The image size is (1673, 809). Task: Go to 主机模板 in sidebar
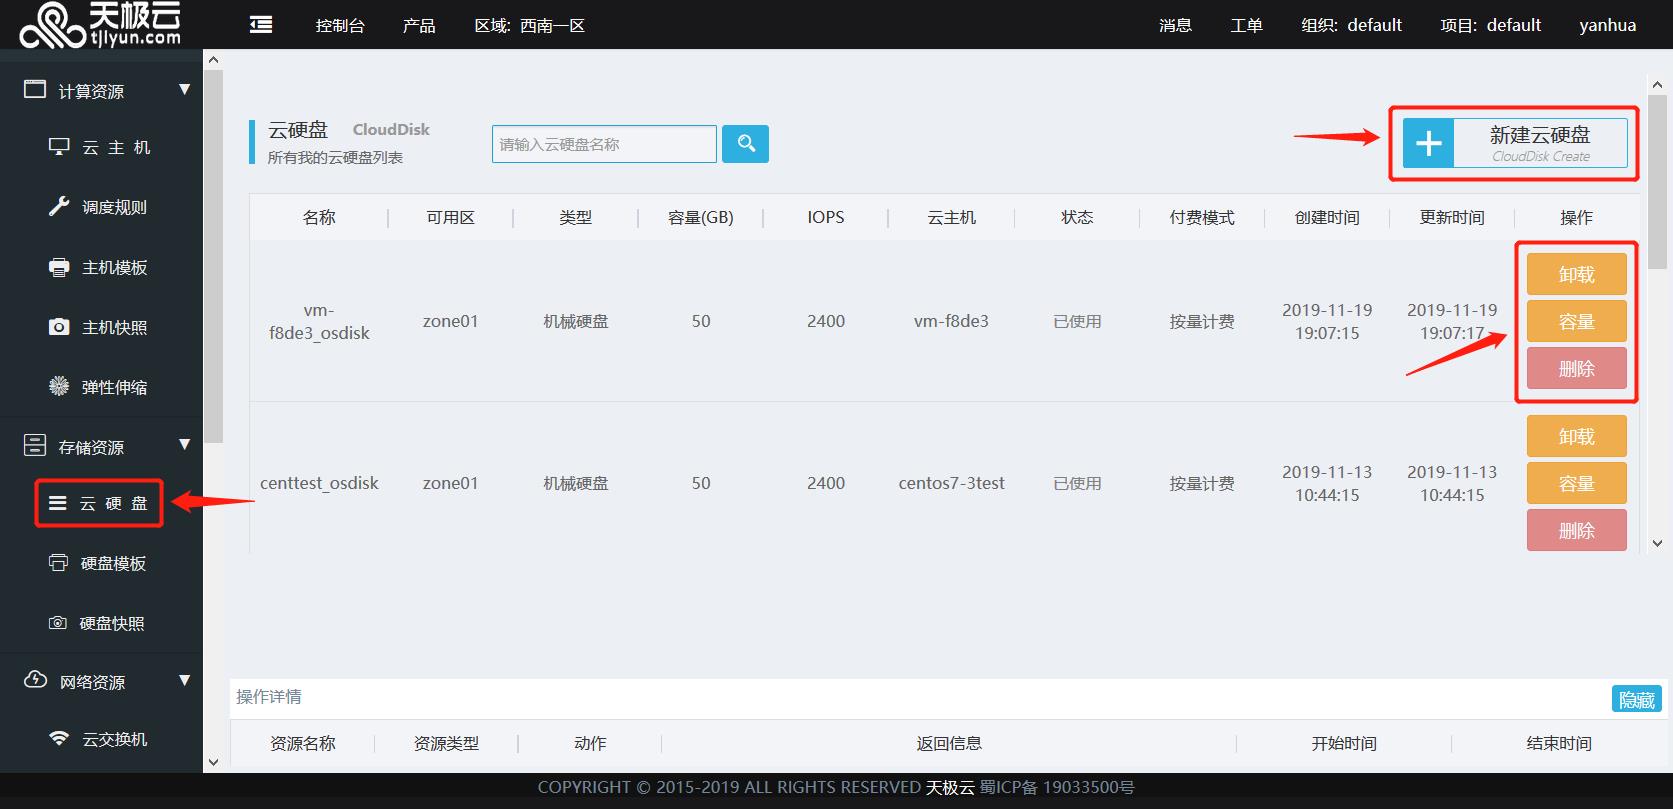114,267
